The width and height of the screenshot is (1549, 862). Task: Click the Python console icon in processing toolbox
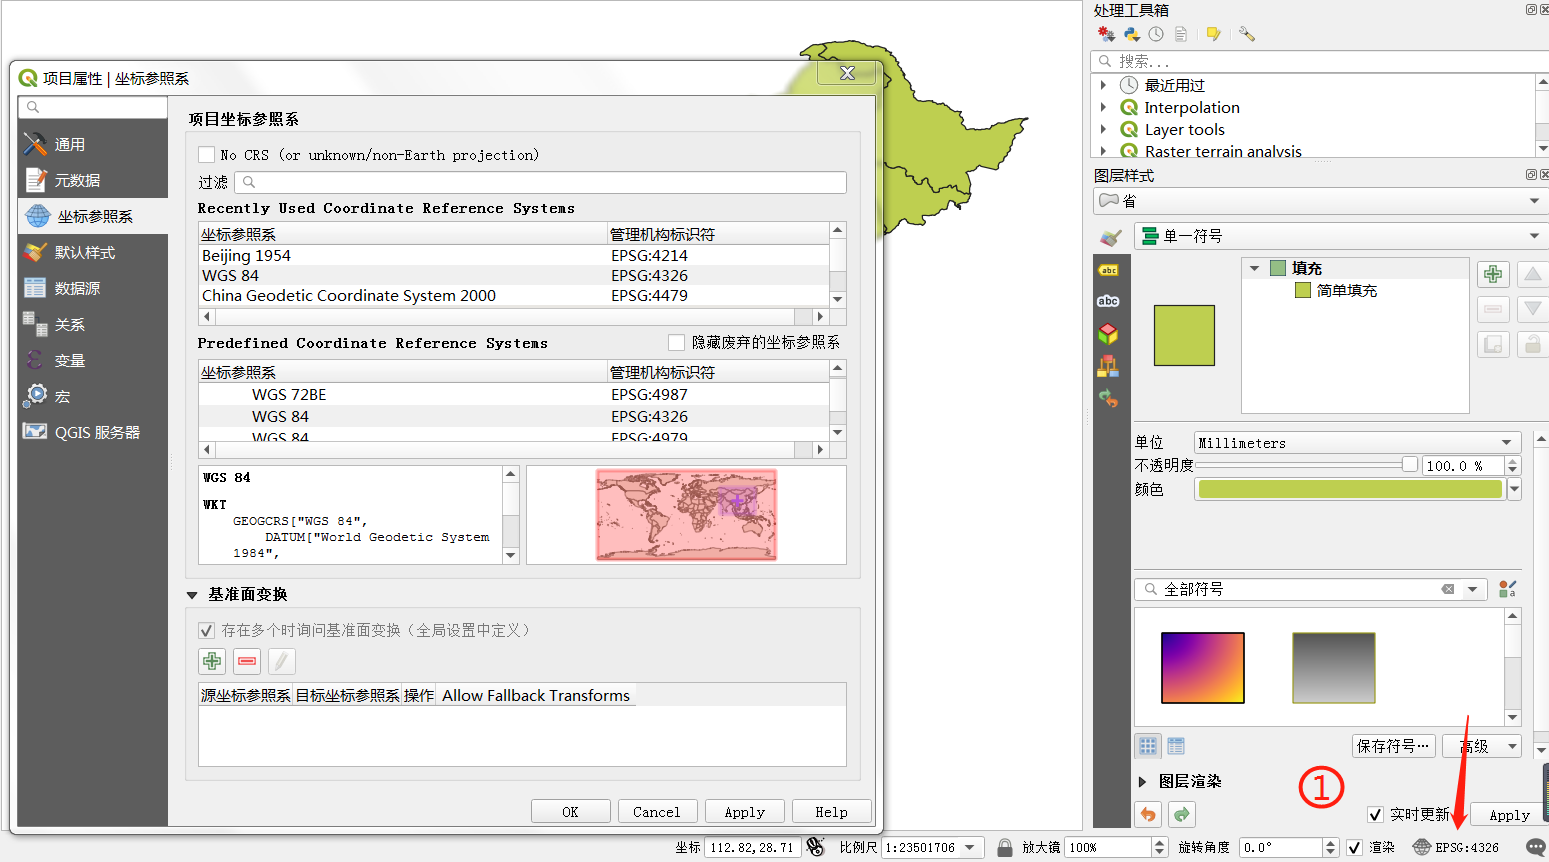1131,34
